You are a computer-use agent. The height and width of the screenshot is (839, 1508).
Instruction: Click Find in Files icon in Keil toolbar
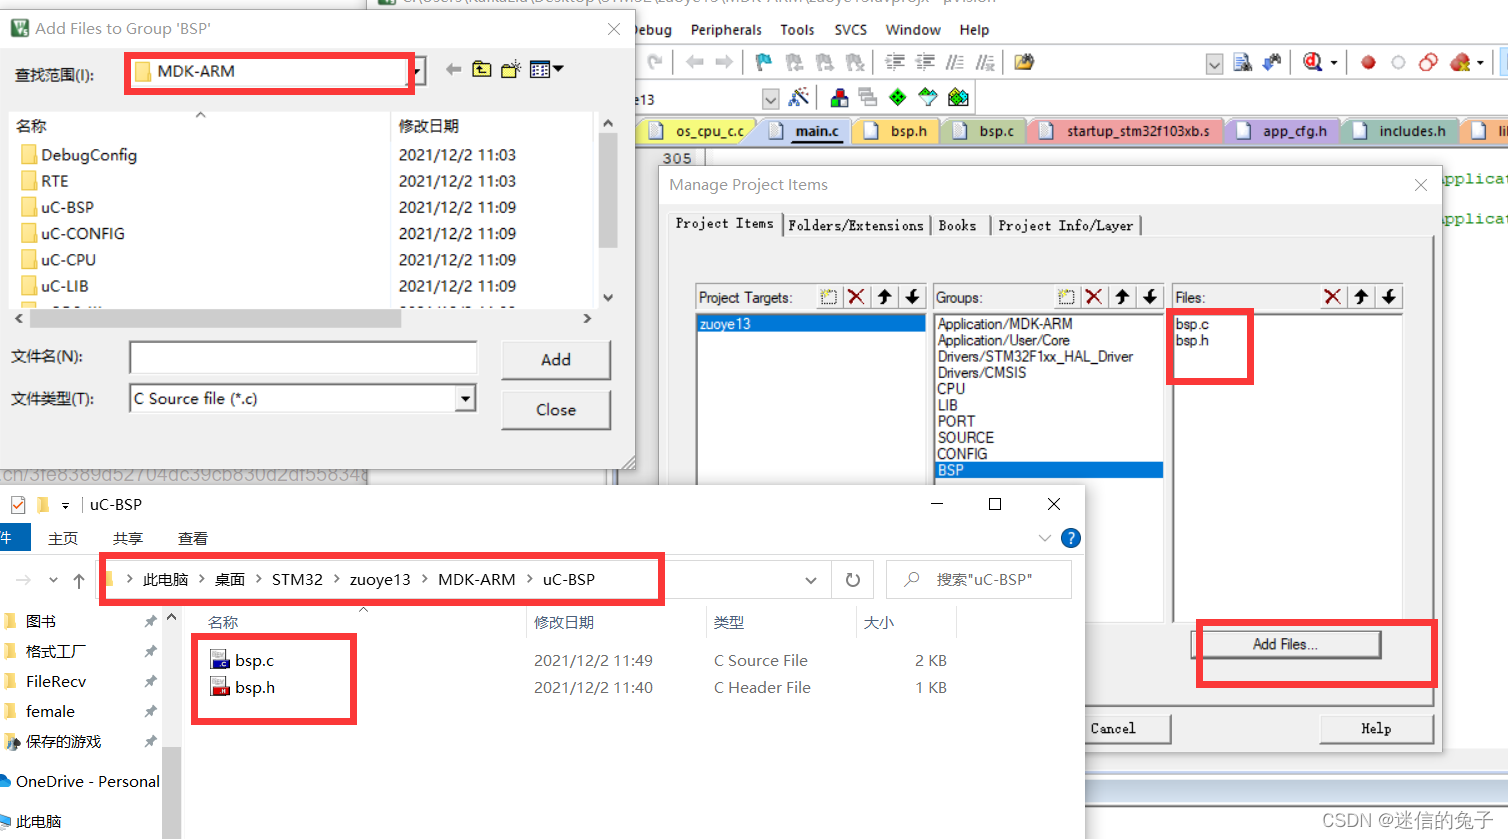click(1242, 62)
